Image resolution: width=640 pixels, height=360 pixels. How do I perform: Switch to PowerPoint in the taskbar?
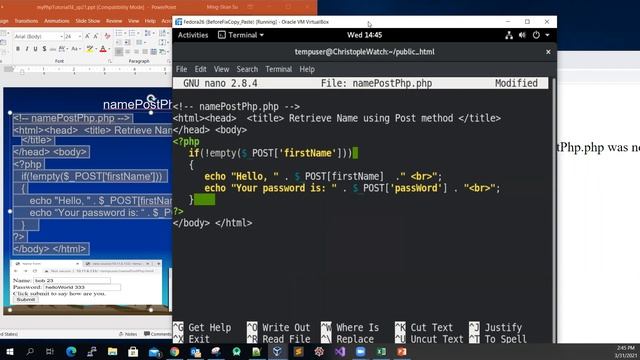(402, 351)
